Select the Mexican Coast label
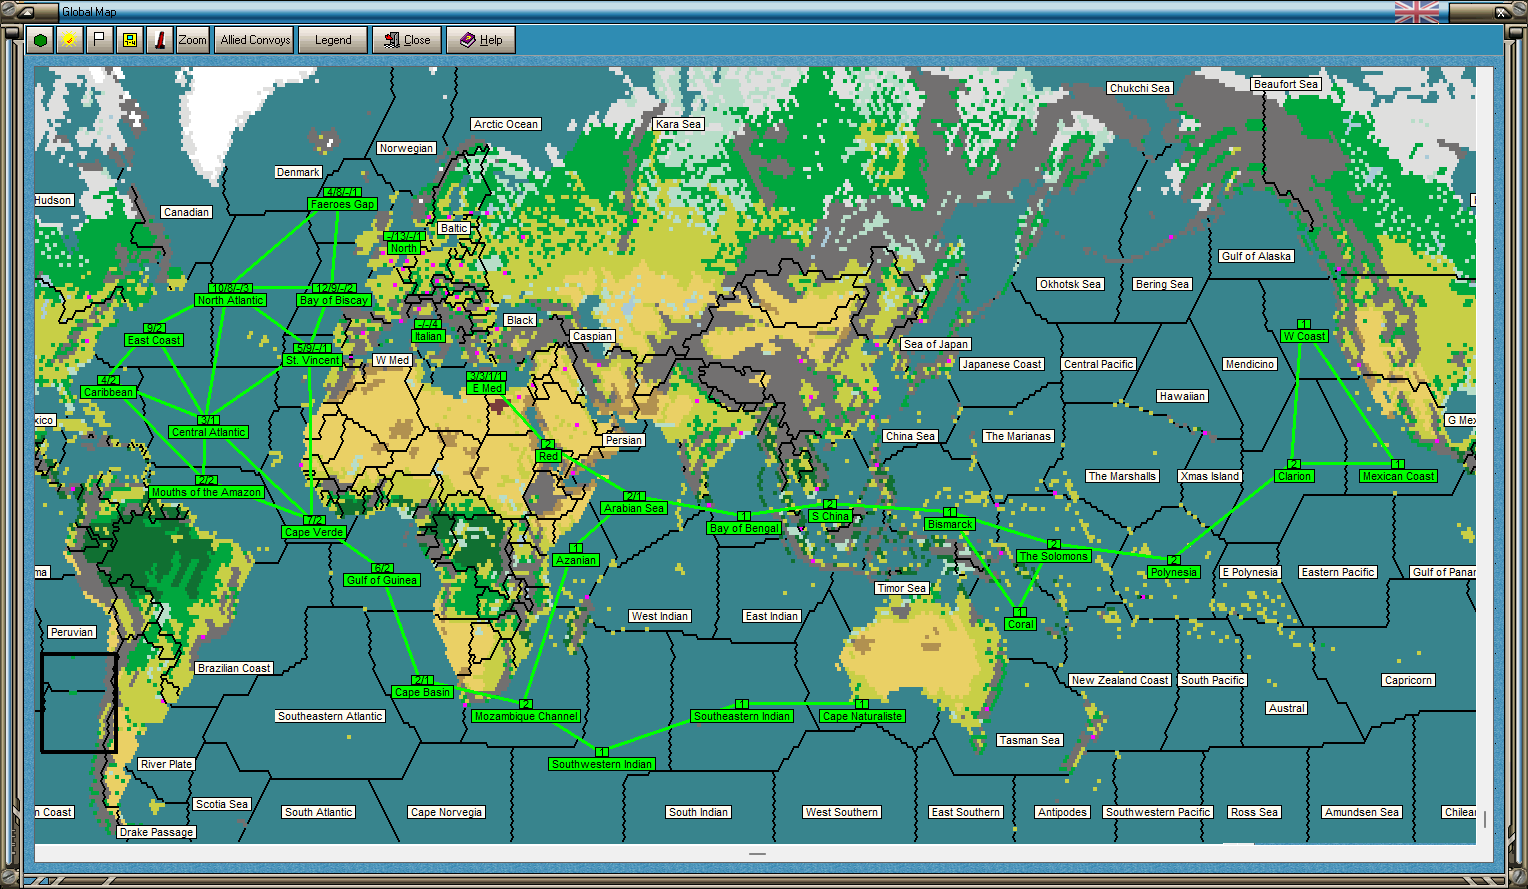Image resolution: width=1528 pixels, height=889 pixels. pyautogui.click(x=1398, y=476)
